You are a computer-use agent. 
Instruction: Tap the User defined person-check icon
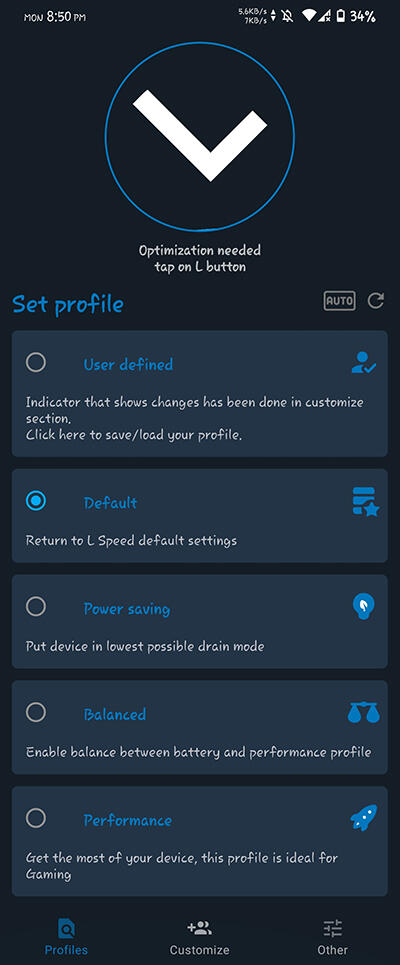364,362
